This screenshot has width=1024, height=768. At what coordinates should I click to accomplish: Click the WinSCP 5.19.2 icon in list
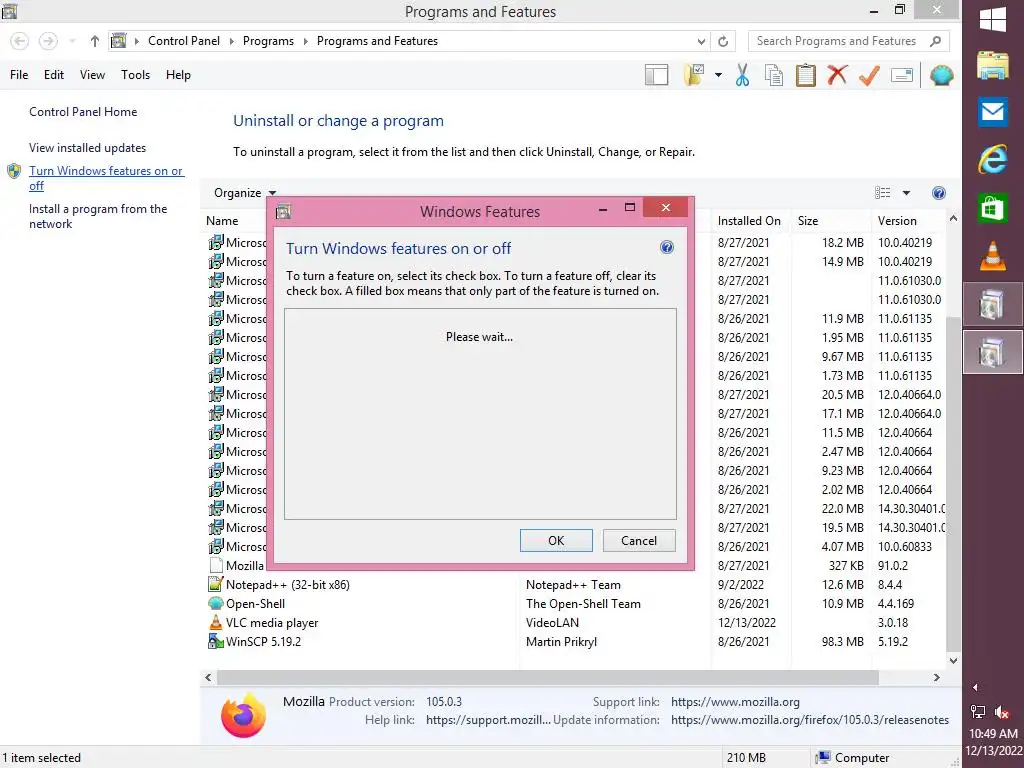click(x=216, y=641)
